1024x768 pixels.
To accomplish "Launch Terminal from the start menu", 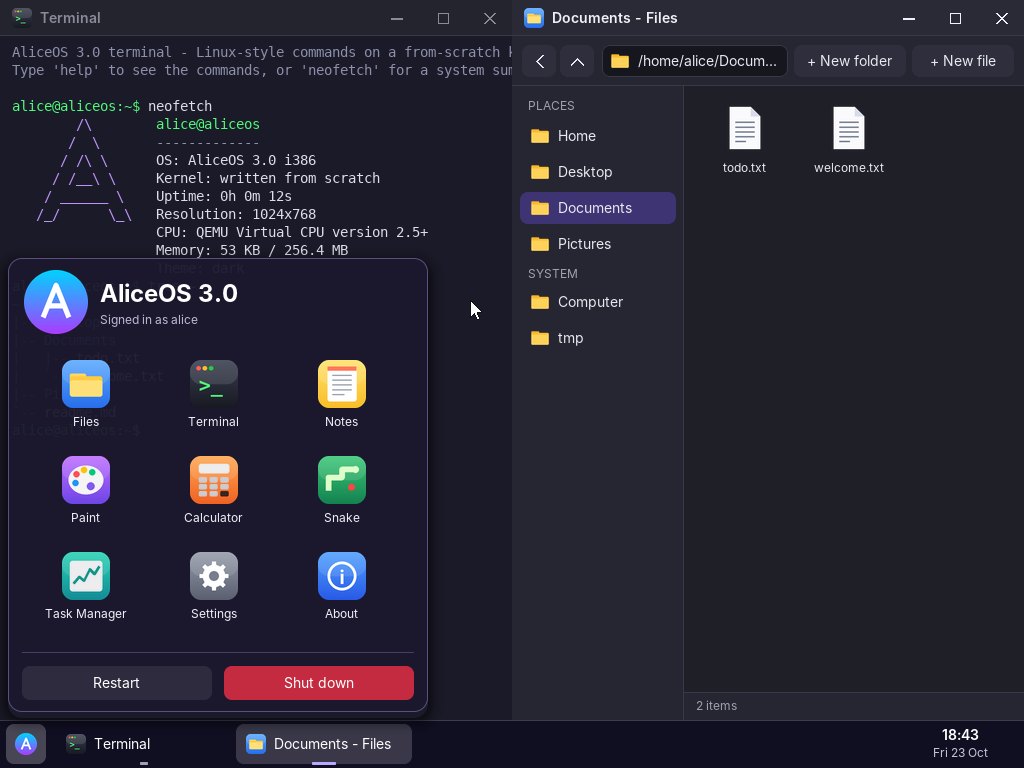I will tap(214, 394).
